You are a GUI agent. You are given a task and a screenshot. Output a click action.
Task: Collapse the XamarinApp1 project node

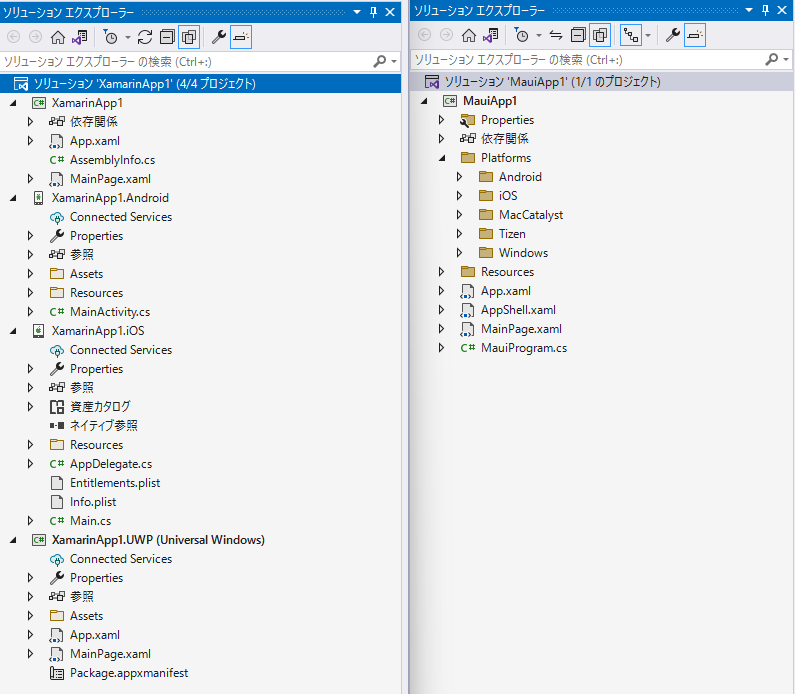(13, 103)
